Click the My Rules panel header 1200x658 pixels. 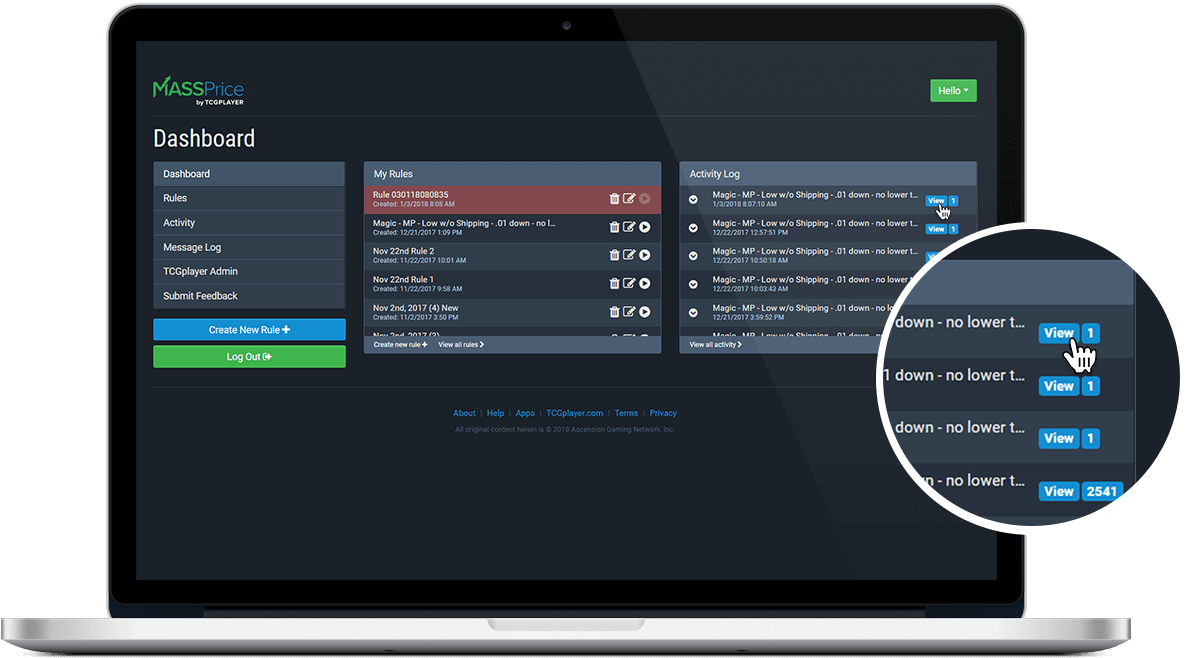pos(512,174)
